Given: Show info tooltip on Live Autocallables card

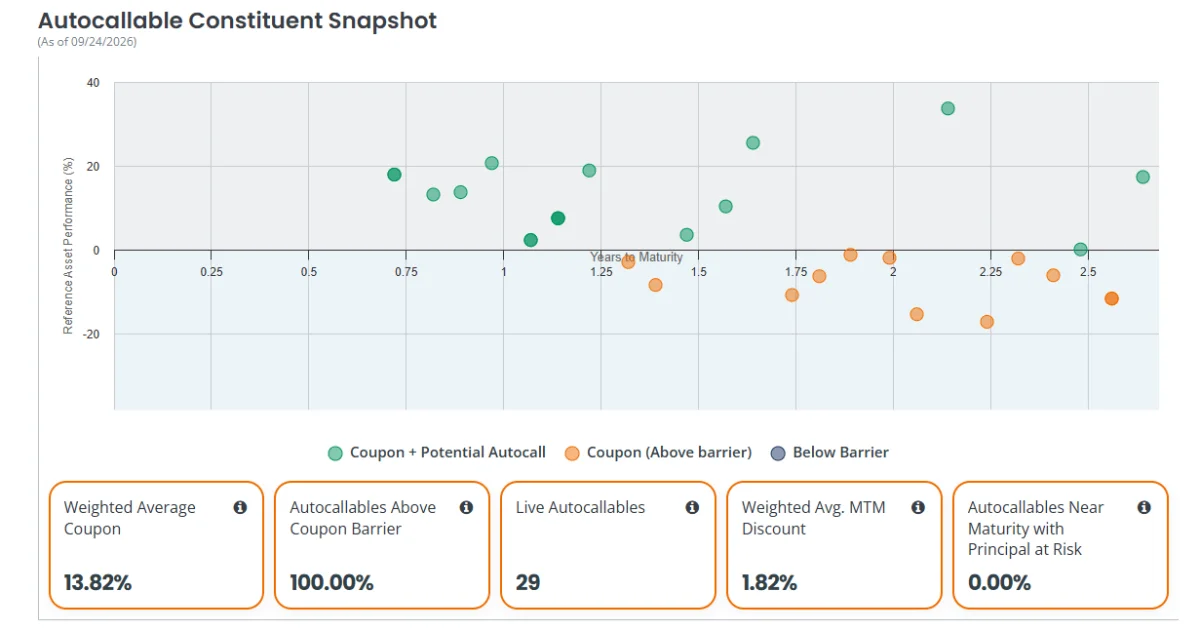Looking at the screenshot, I should click(x=692, y=508).
